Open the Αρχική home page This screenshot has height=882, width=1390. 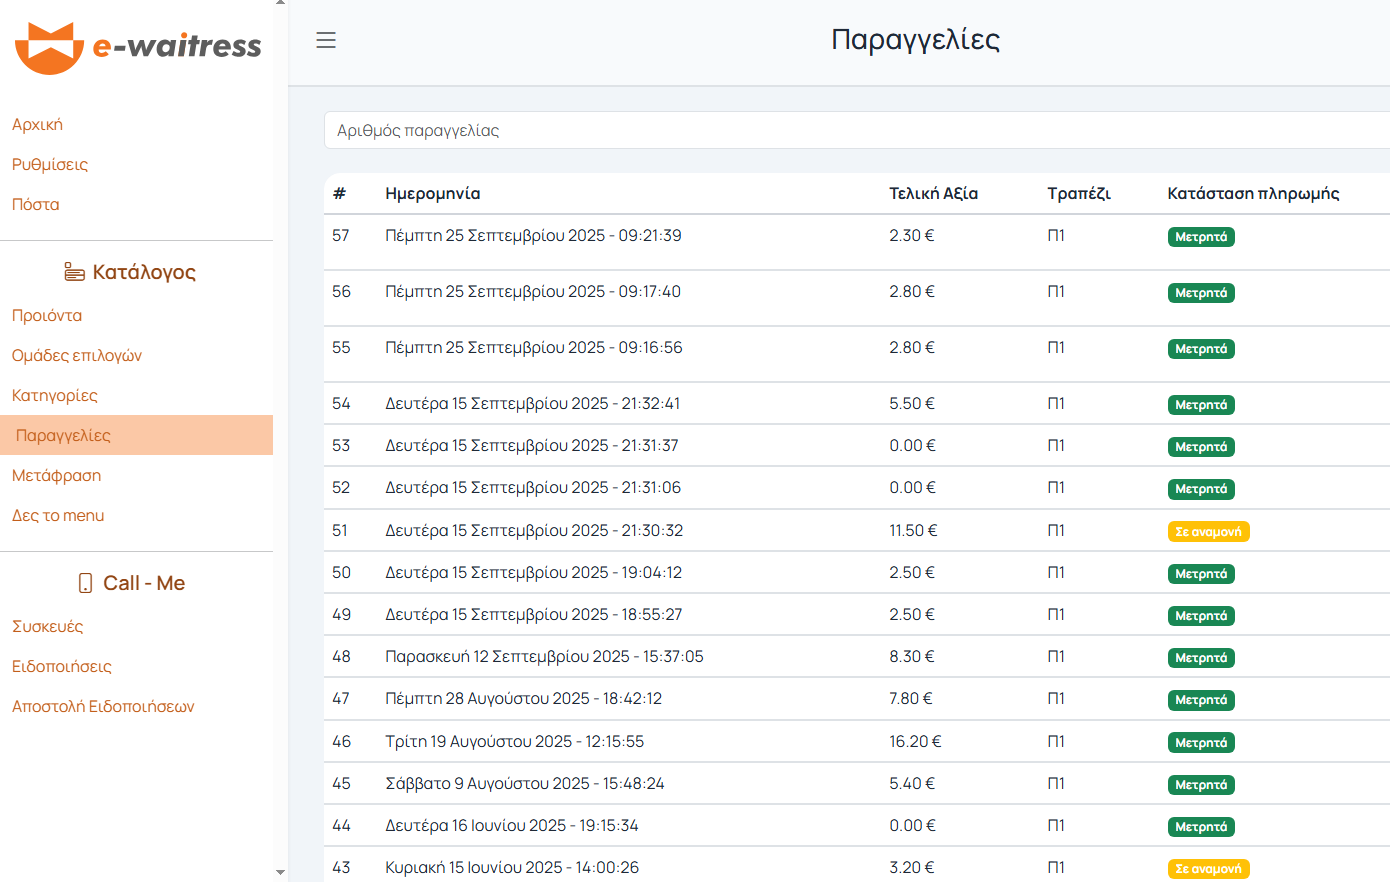click(37, 125)
